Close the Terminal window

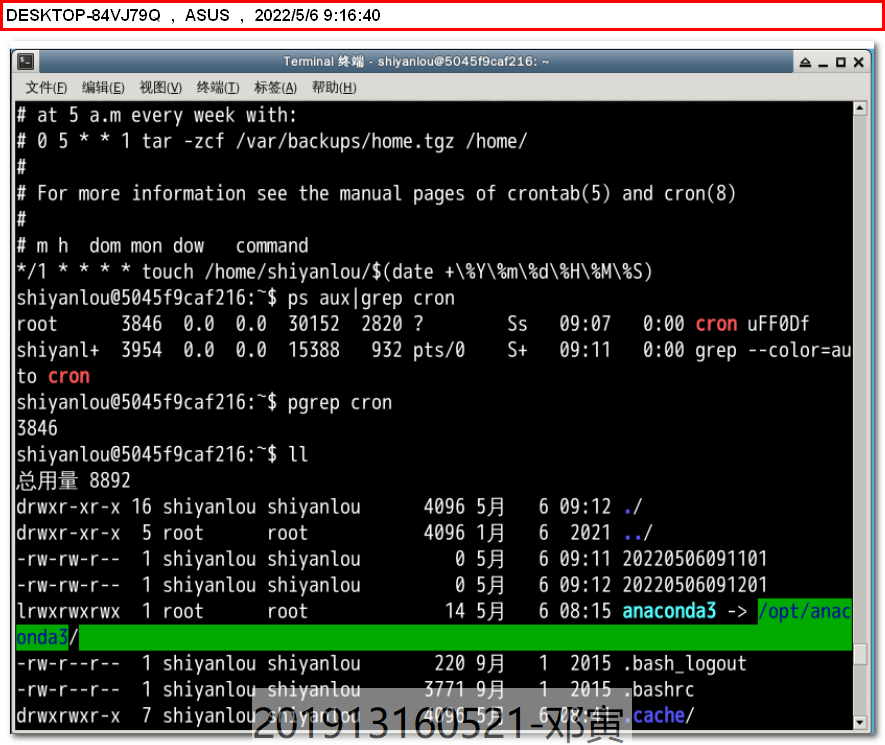(x=859, y=62)
